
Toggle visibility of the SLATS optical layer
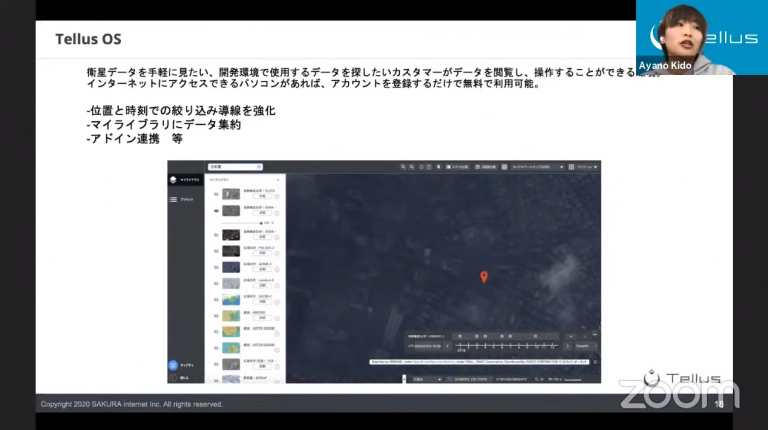click(216, 194)
